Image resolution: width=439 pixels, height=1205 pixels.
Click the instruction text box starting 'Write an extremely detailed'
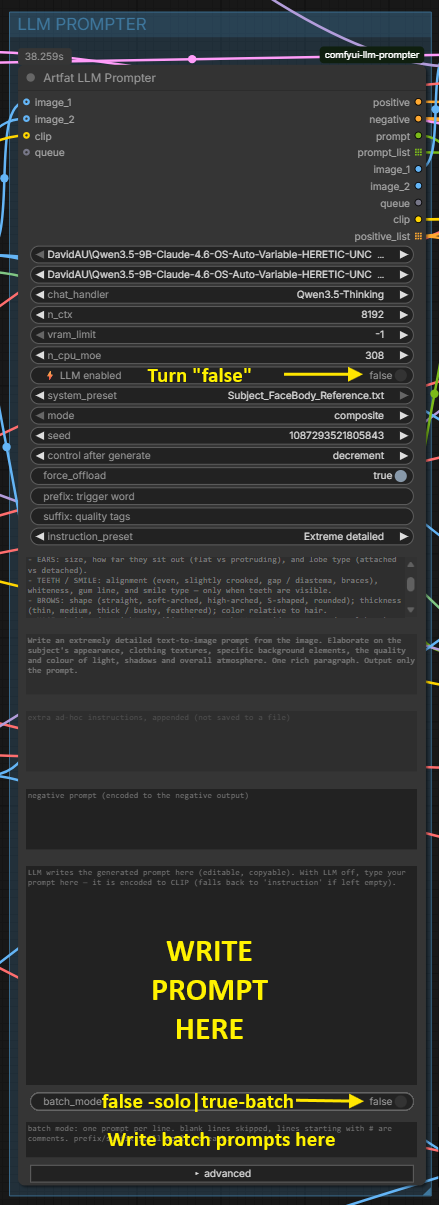222,663
